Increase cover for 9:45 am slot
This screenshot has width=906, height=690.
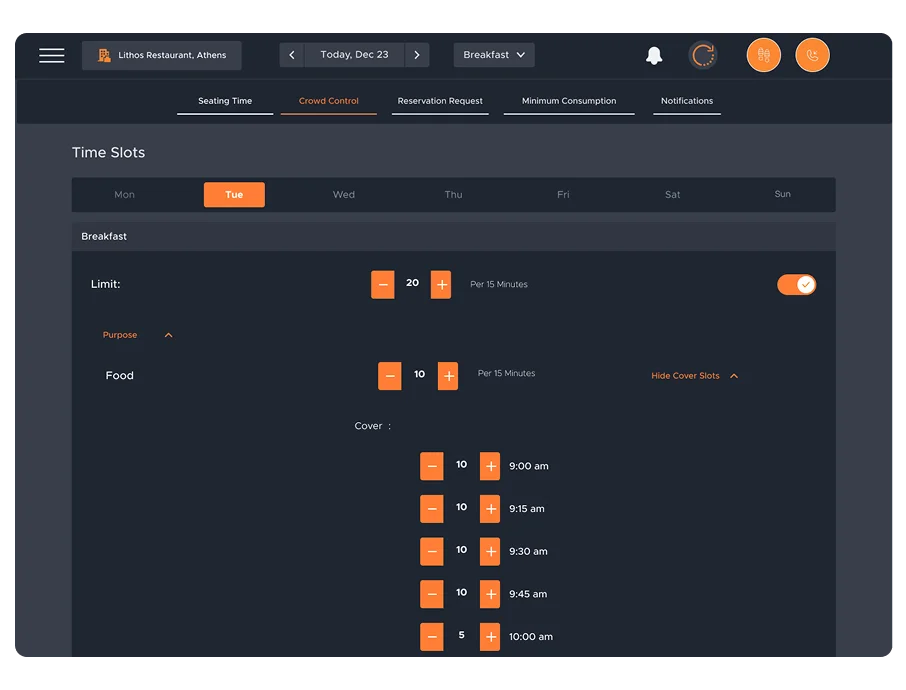point(490,594)
